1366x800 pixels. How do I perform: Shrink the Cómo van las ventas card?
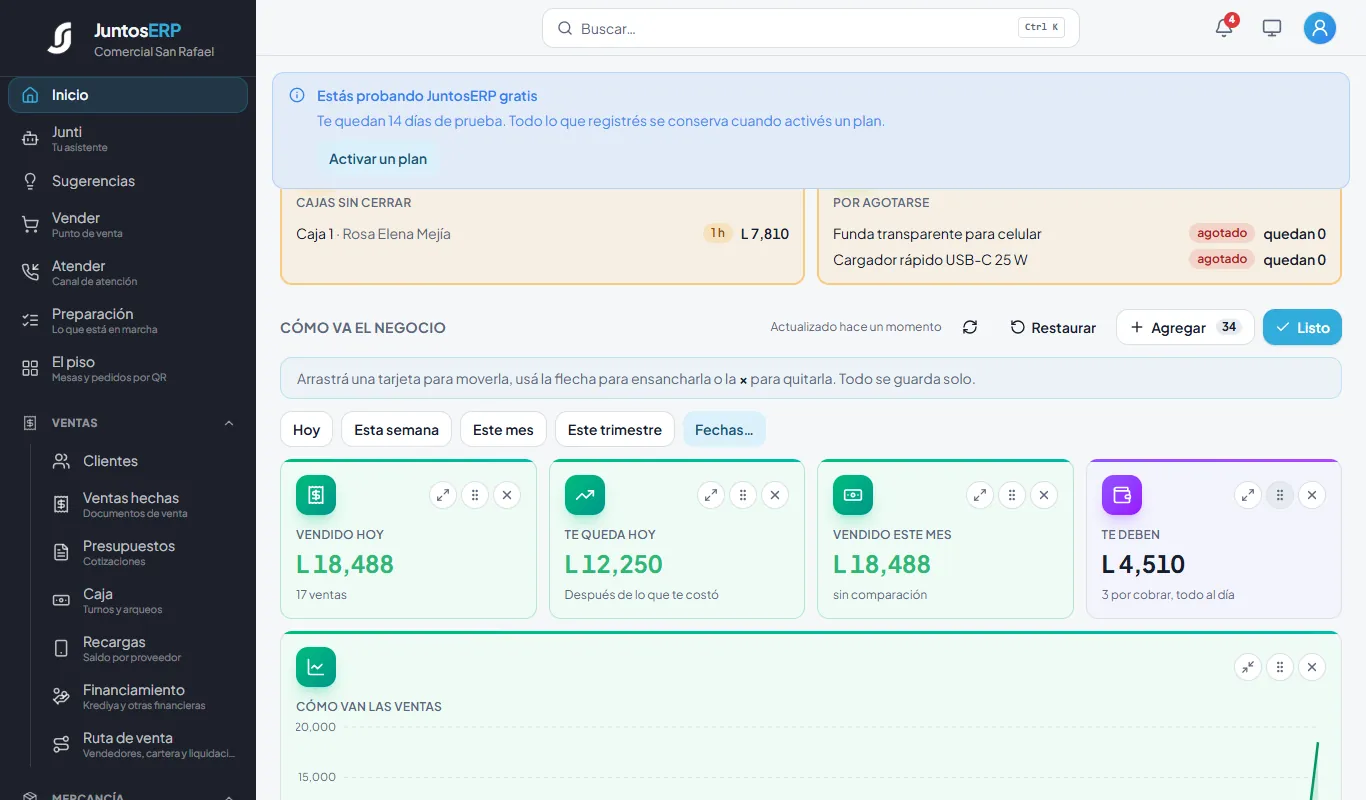[1248, 667]
